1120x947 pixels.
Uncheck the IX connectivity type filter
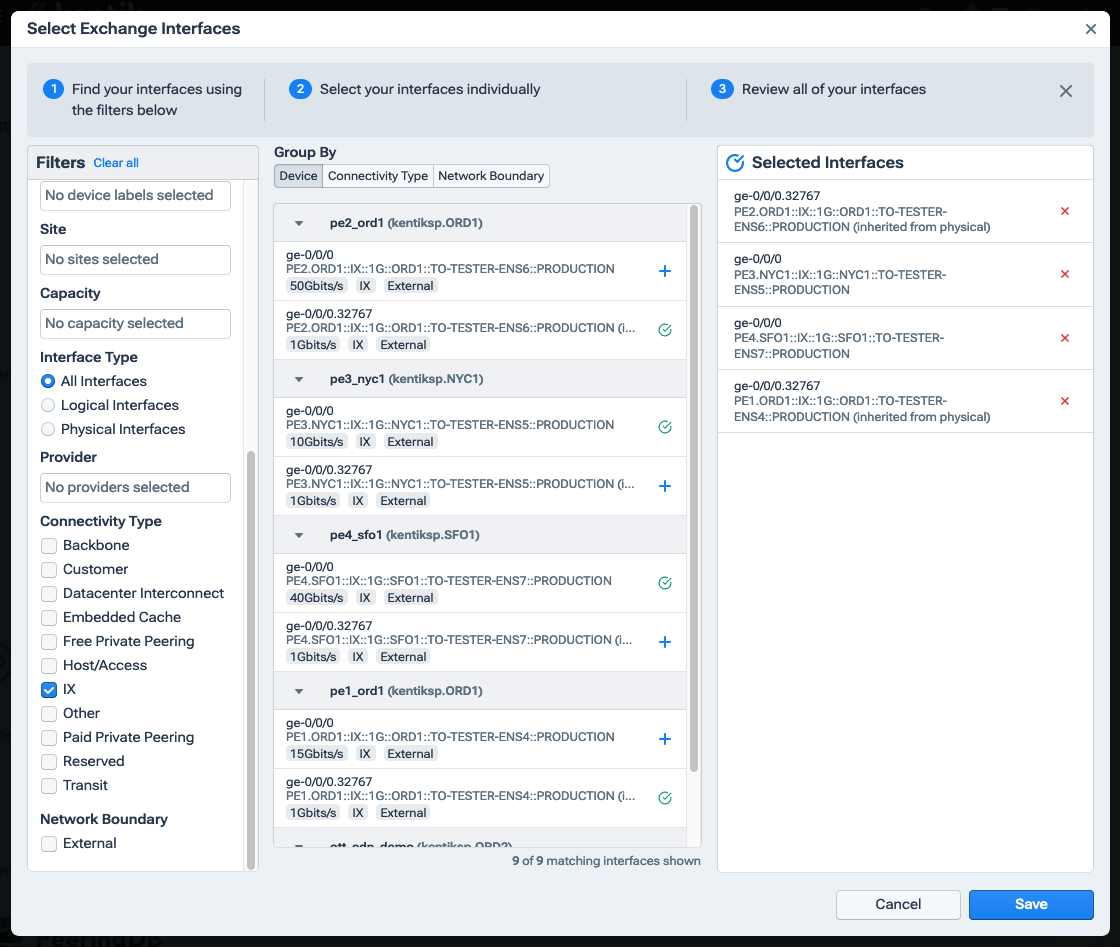pos(48,689)
